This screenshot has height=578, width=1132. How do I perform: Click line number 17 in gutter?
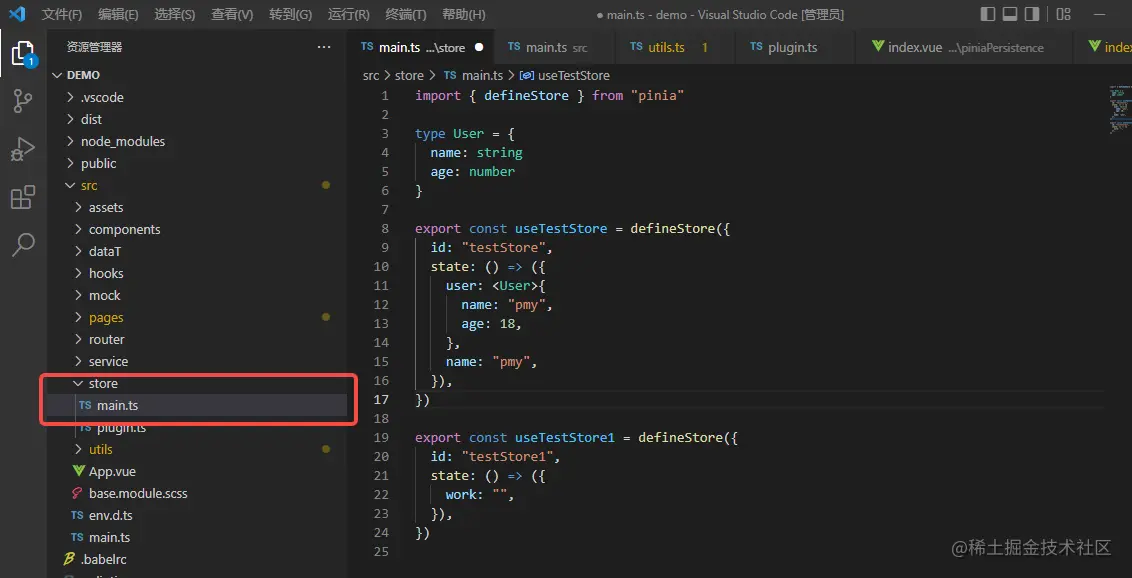[x=380, y=400]
